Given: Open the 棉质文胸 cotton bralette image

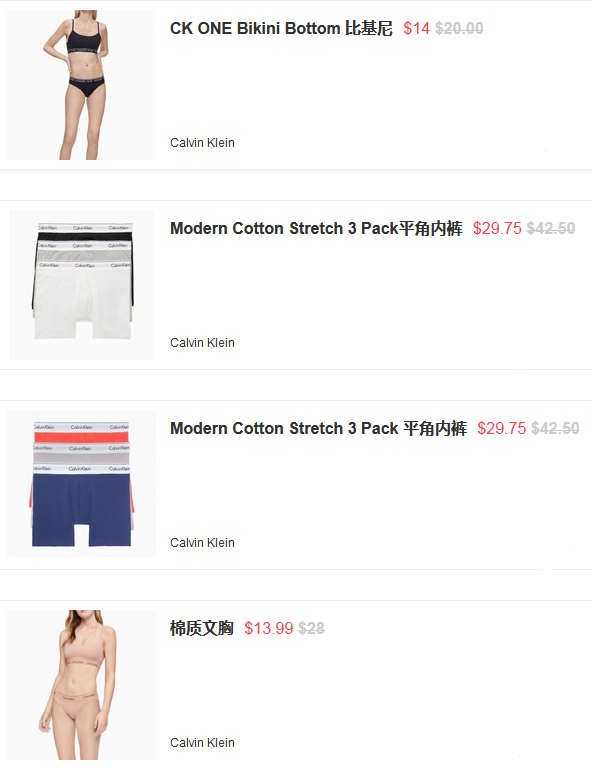Looking at the screenshot, I should [81, 685].
